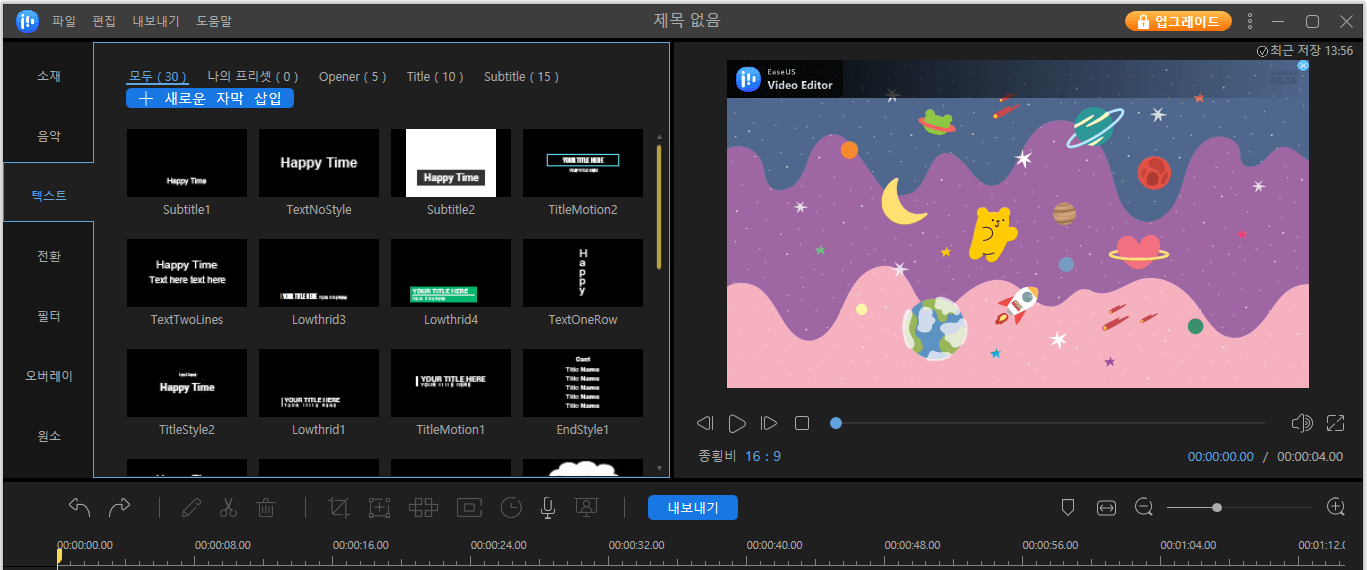Image resolution: width=1367 pixels, height=570 pixels.
Task: Step to next frame
Action: tap(769, 424)
